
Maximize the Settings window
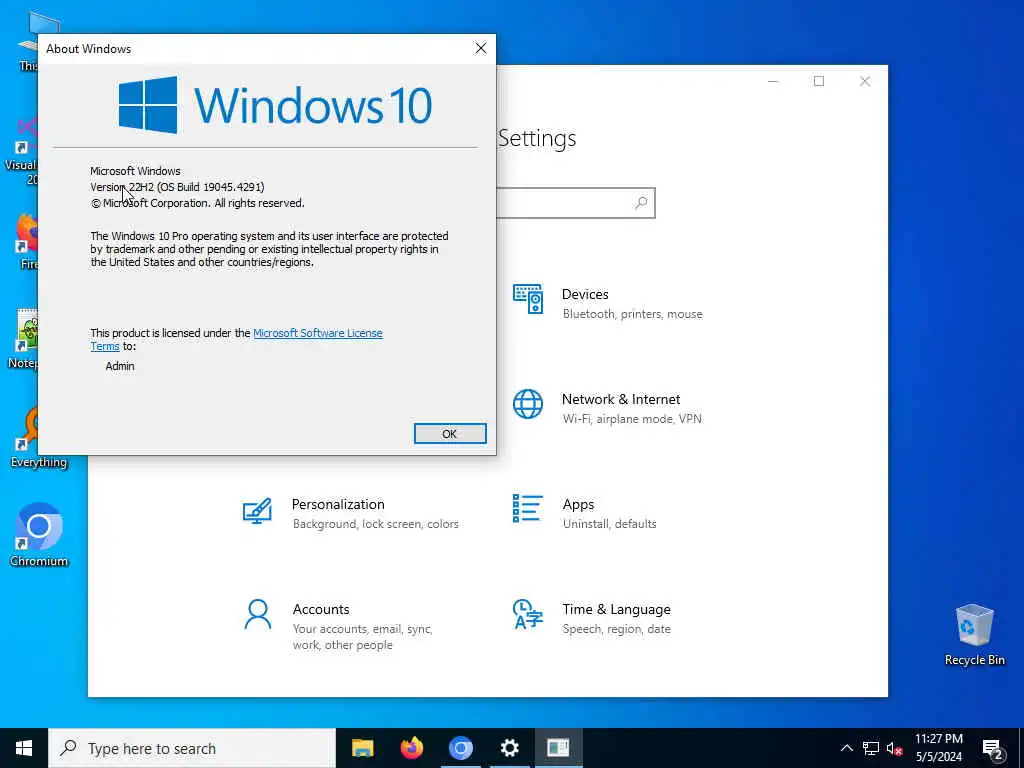point(819,81)
